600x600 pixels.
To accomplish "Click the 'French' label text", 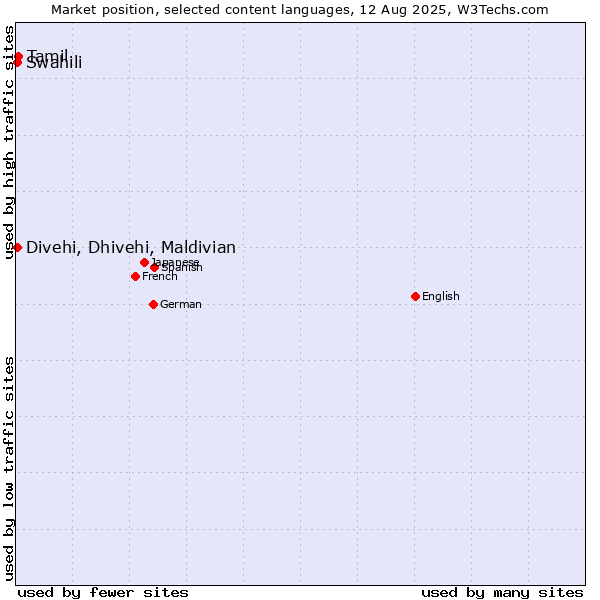I will (160, 276).
